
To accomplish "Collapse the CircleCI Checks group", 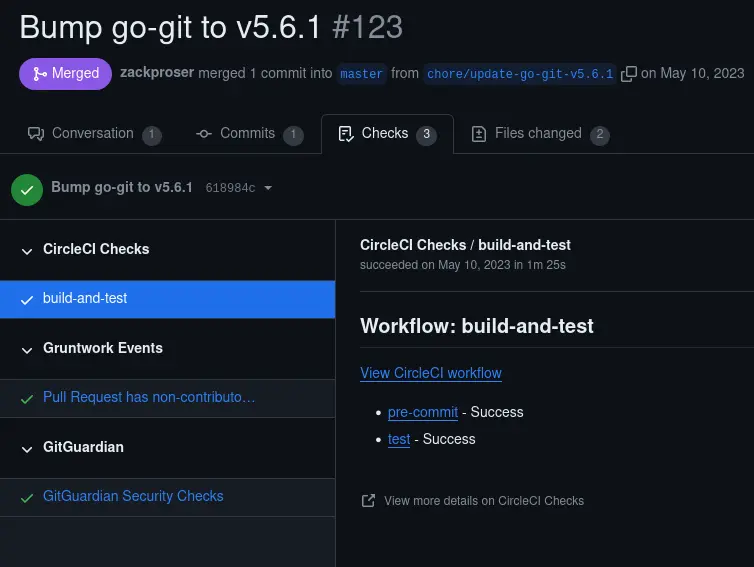I will [x=27, y=250].
